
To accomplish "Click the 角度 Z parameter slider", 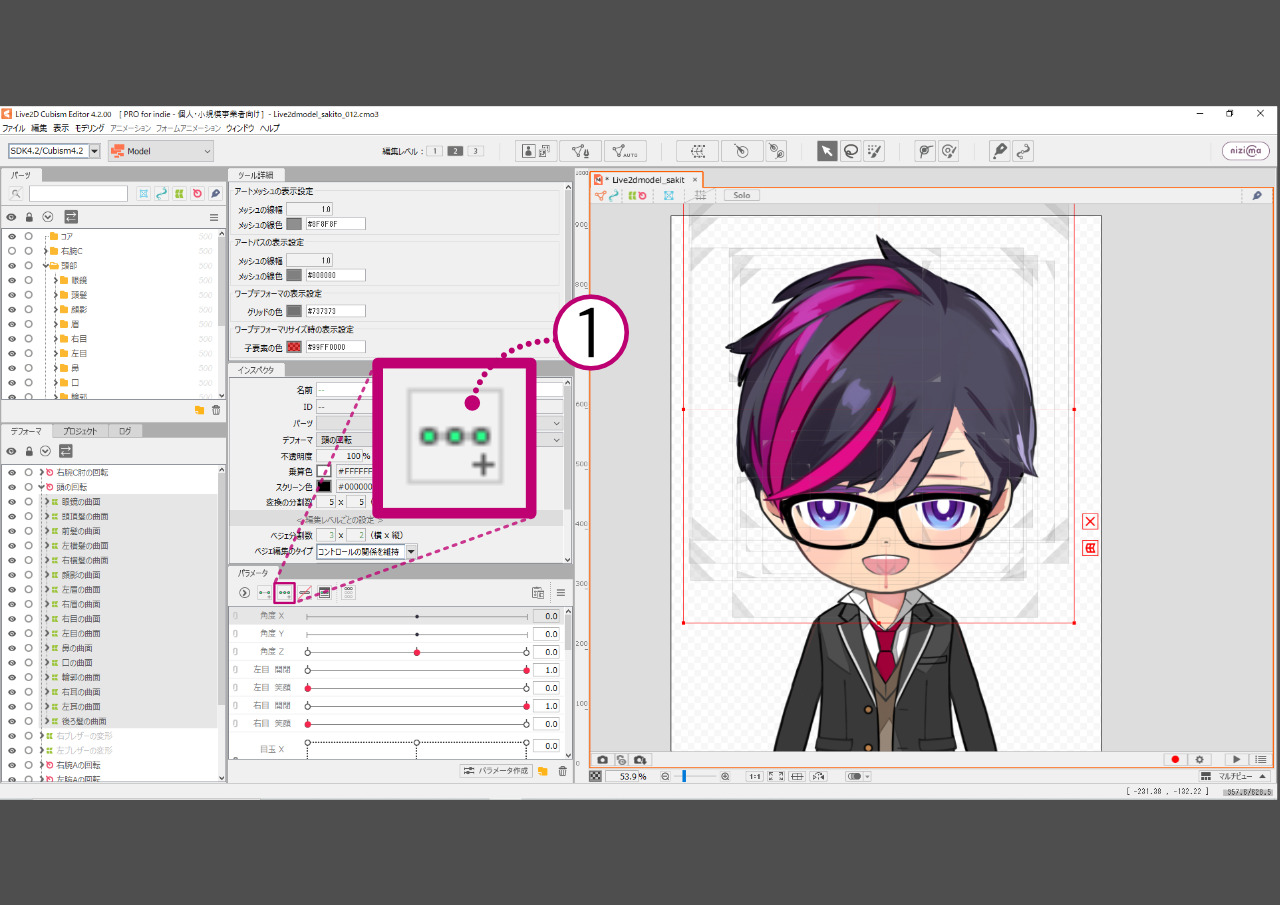I will pyautogui.click(x=417, y=652).
